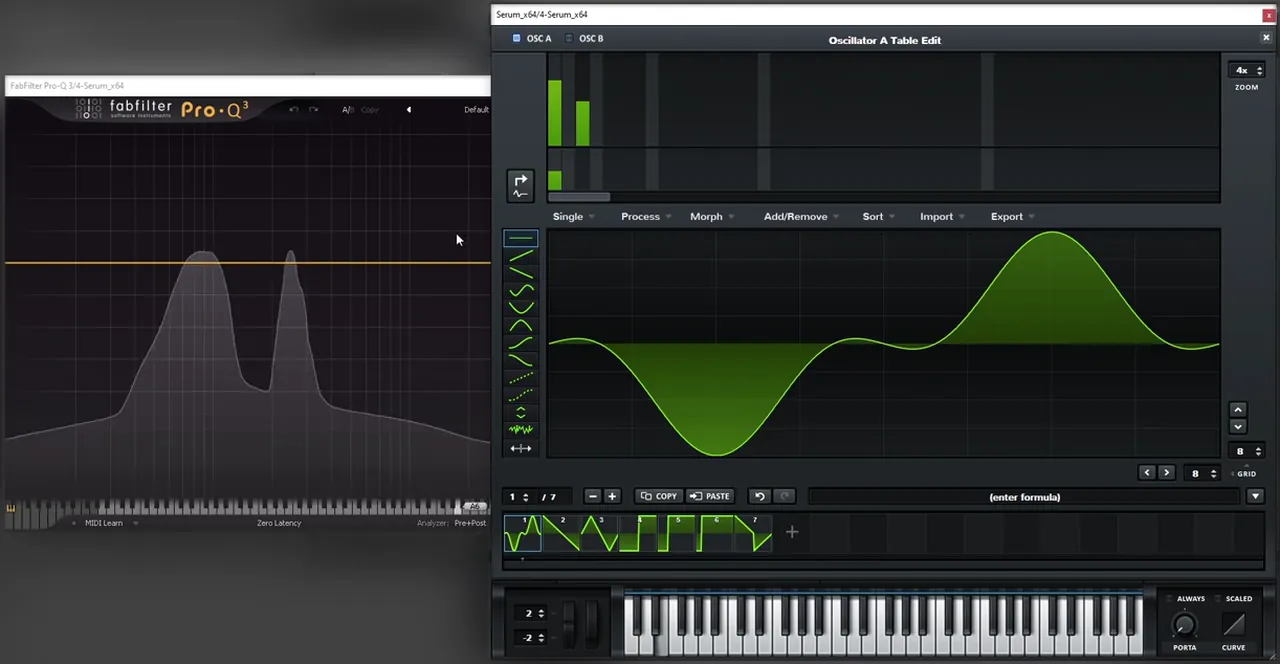Remove frame with the minus button

coord(592,496)
